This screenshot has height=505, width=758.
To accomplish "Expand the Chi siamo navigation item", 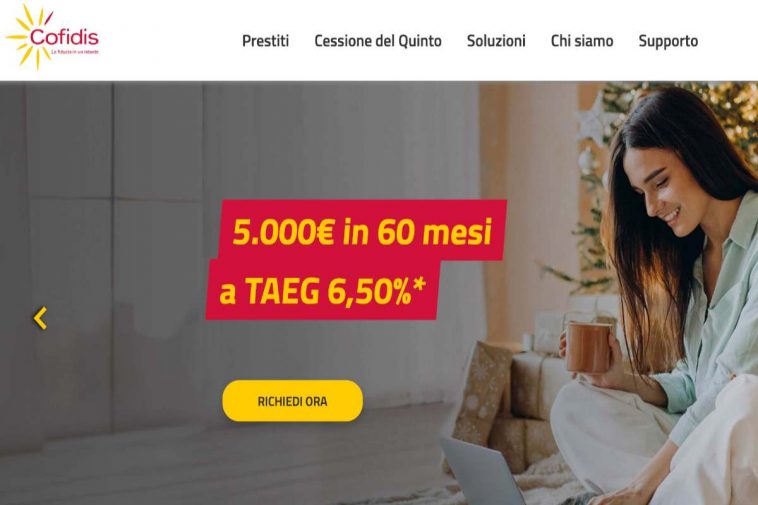I will coord(582,41).
